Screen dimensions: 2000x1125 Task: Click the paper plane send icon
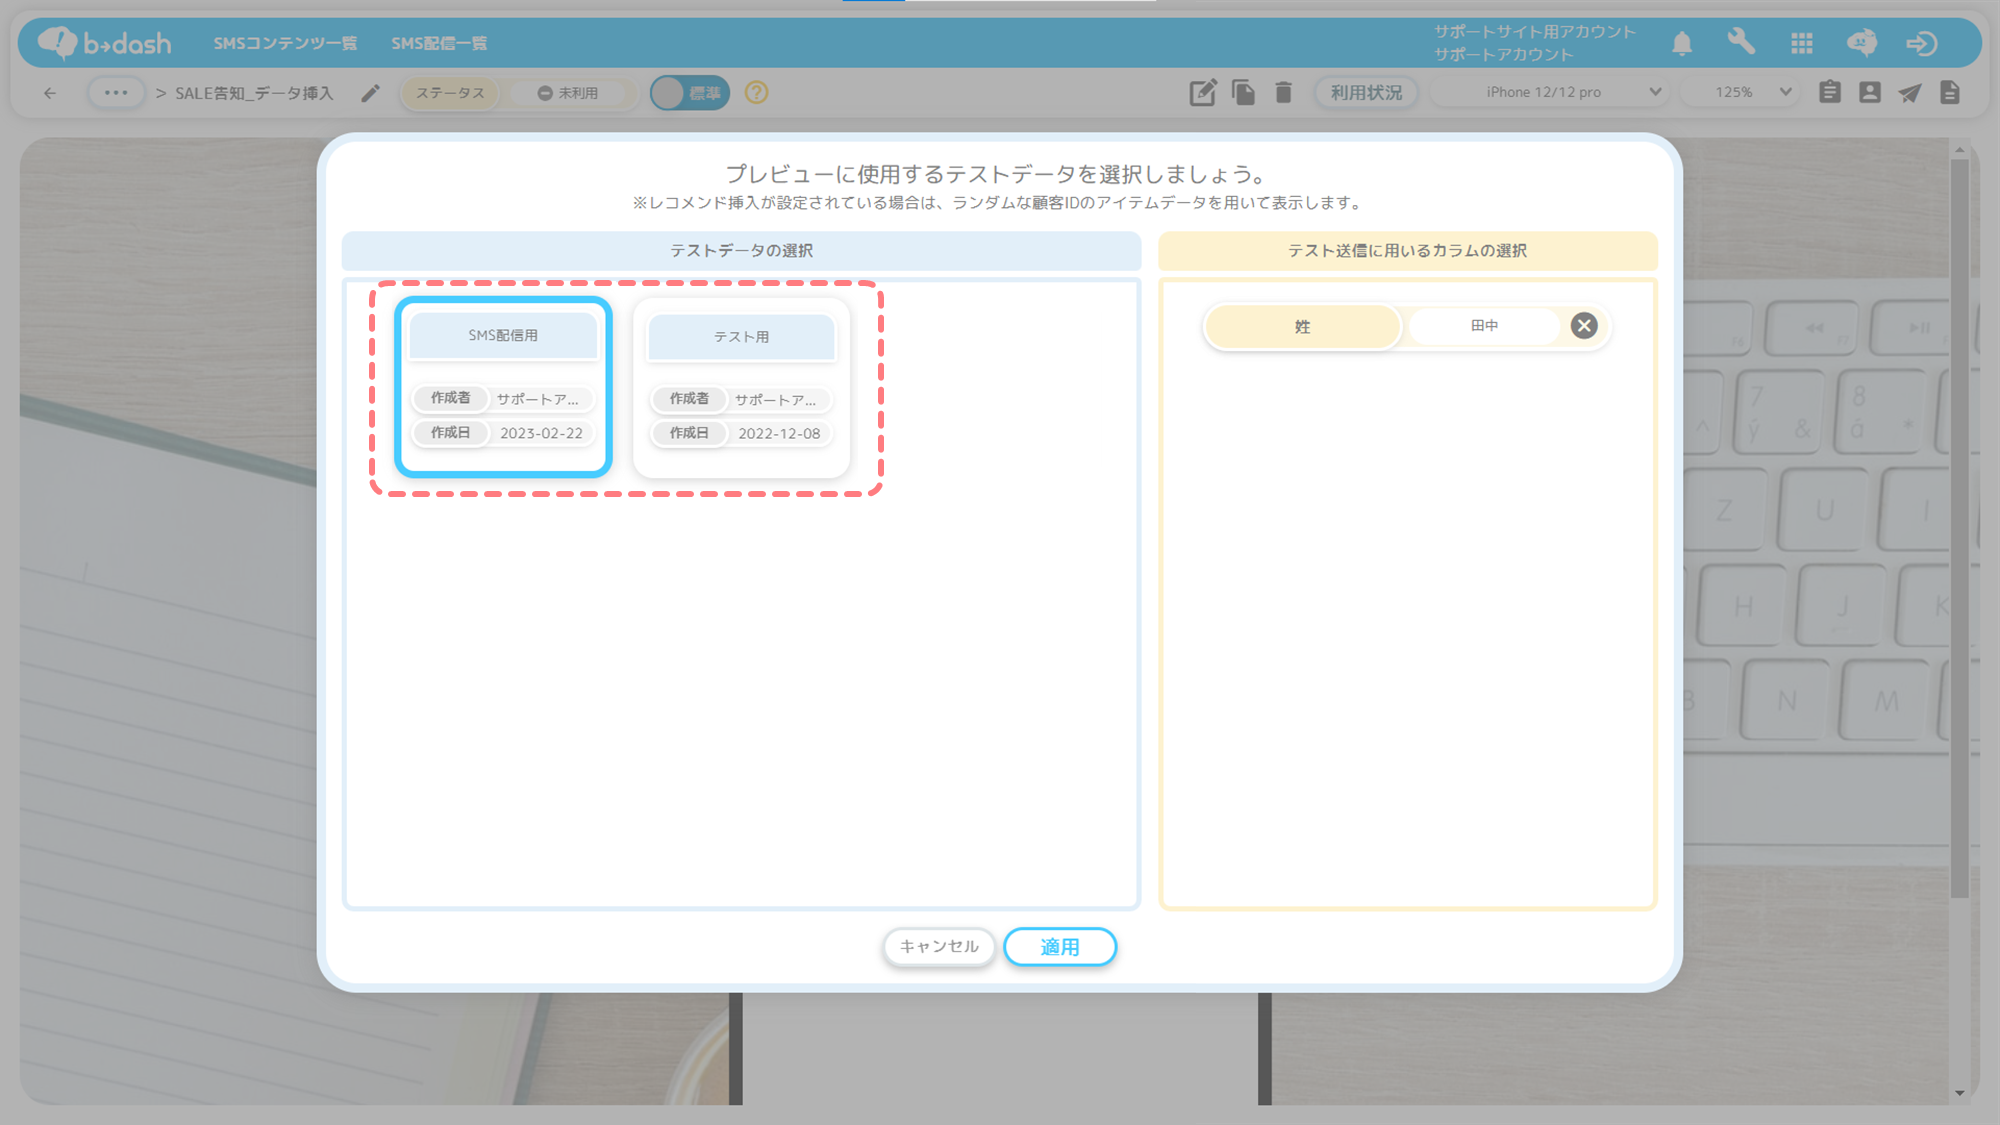1909,93
